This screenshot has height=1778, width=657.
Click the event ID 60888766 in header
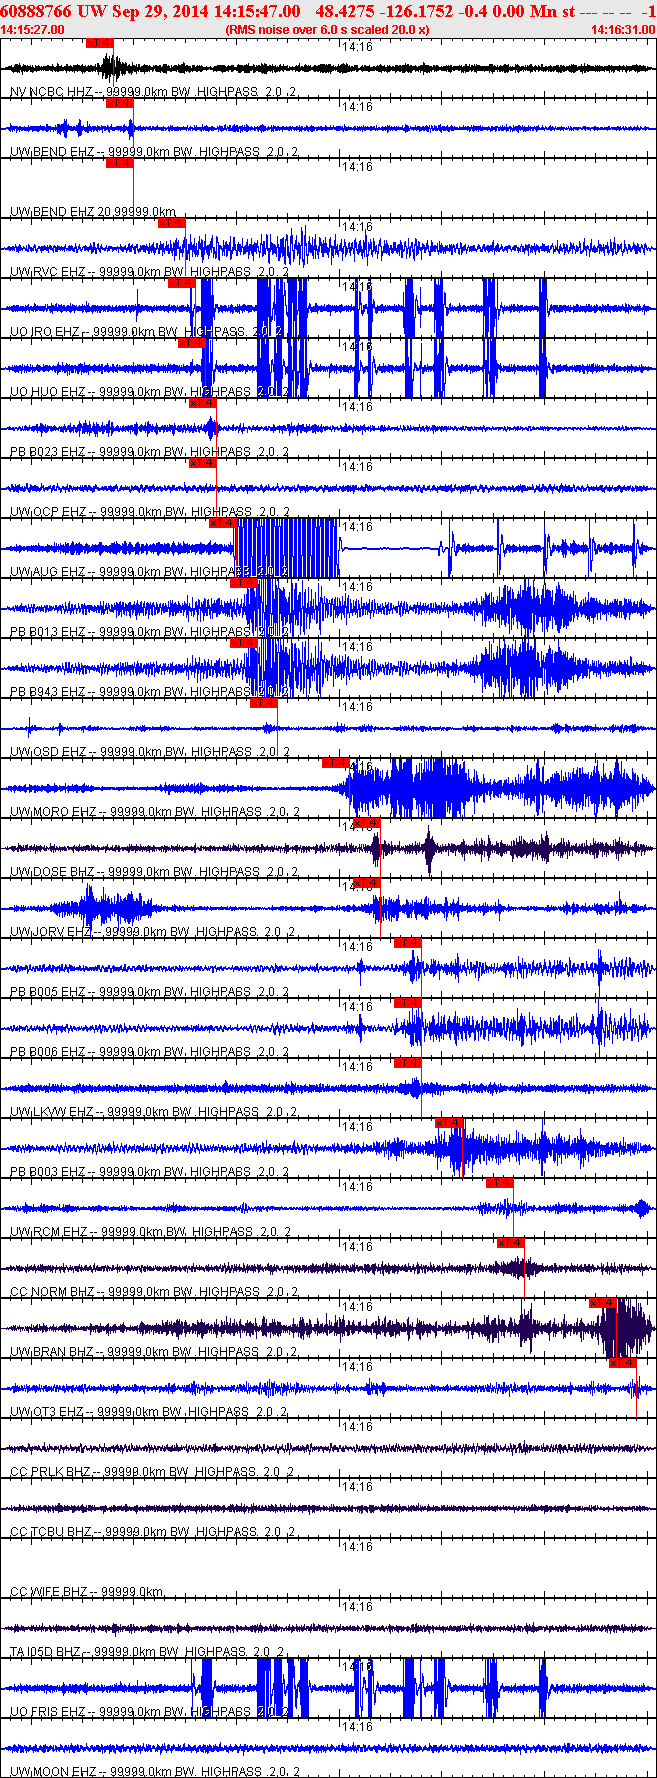point(34,11)
